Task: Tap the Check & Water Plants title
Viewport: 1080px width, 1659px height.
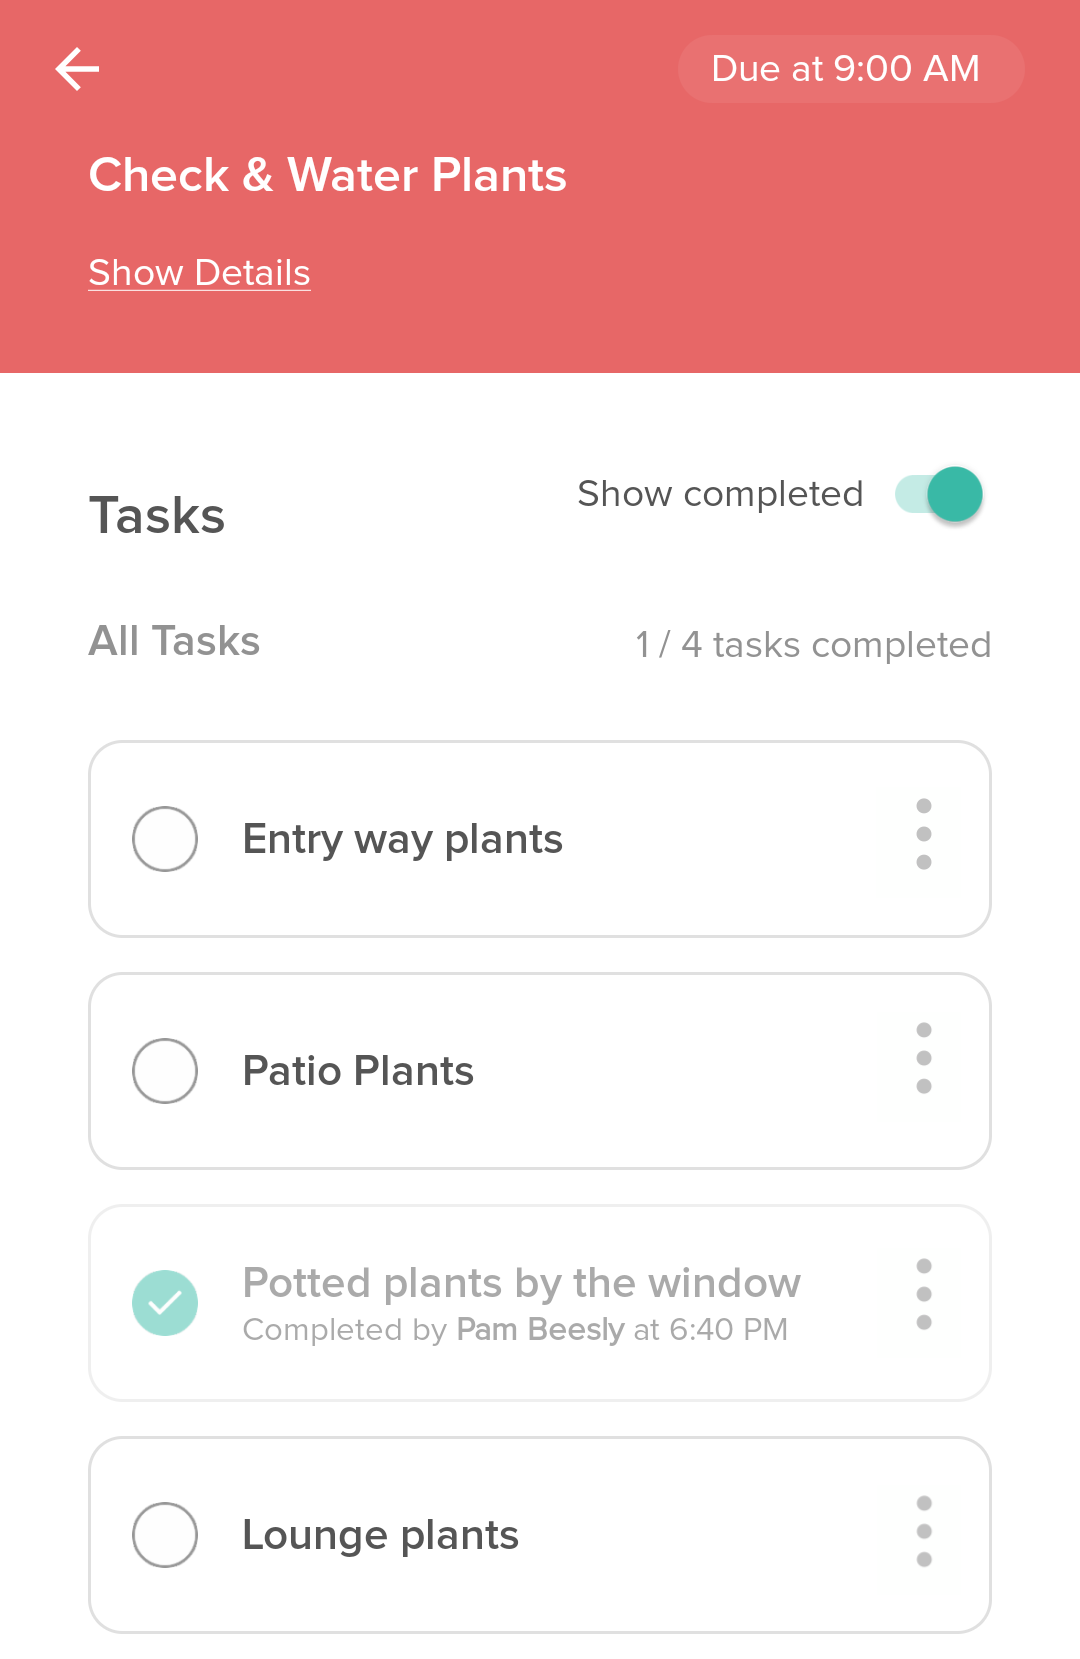Action: click(x=327, y=175)
